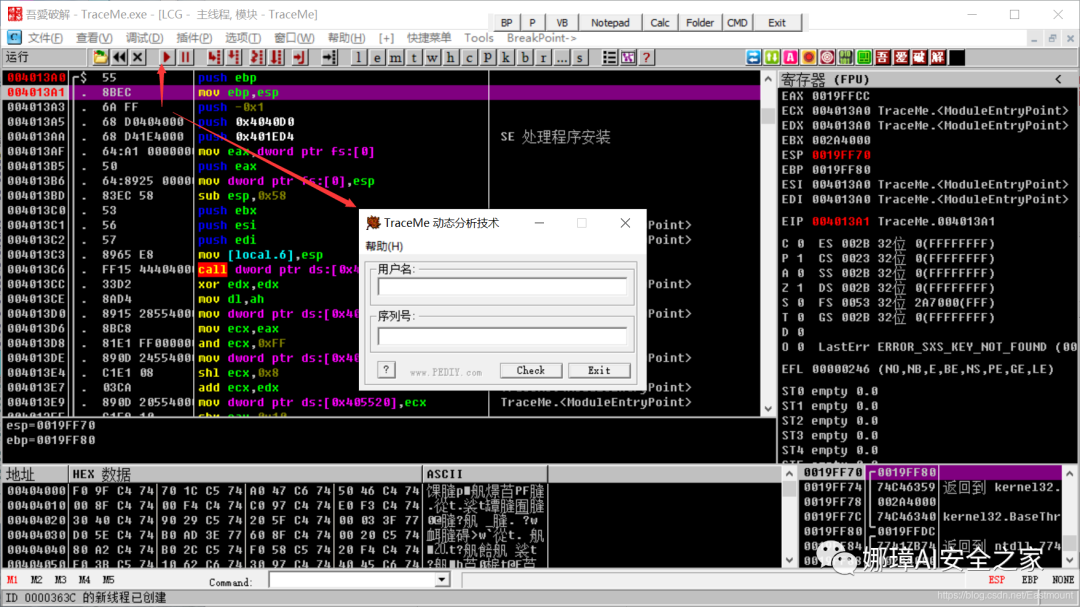Open the 查看(V) menu
This screenshot has width=1080, height=607.
[x=94, y=38]
